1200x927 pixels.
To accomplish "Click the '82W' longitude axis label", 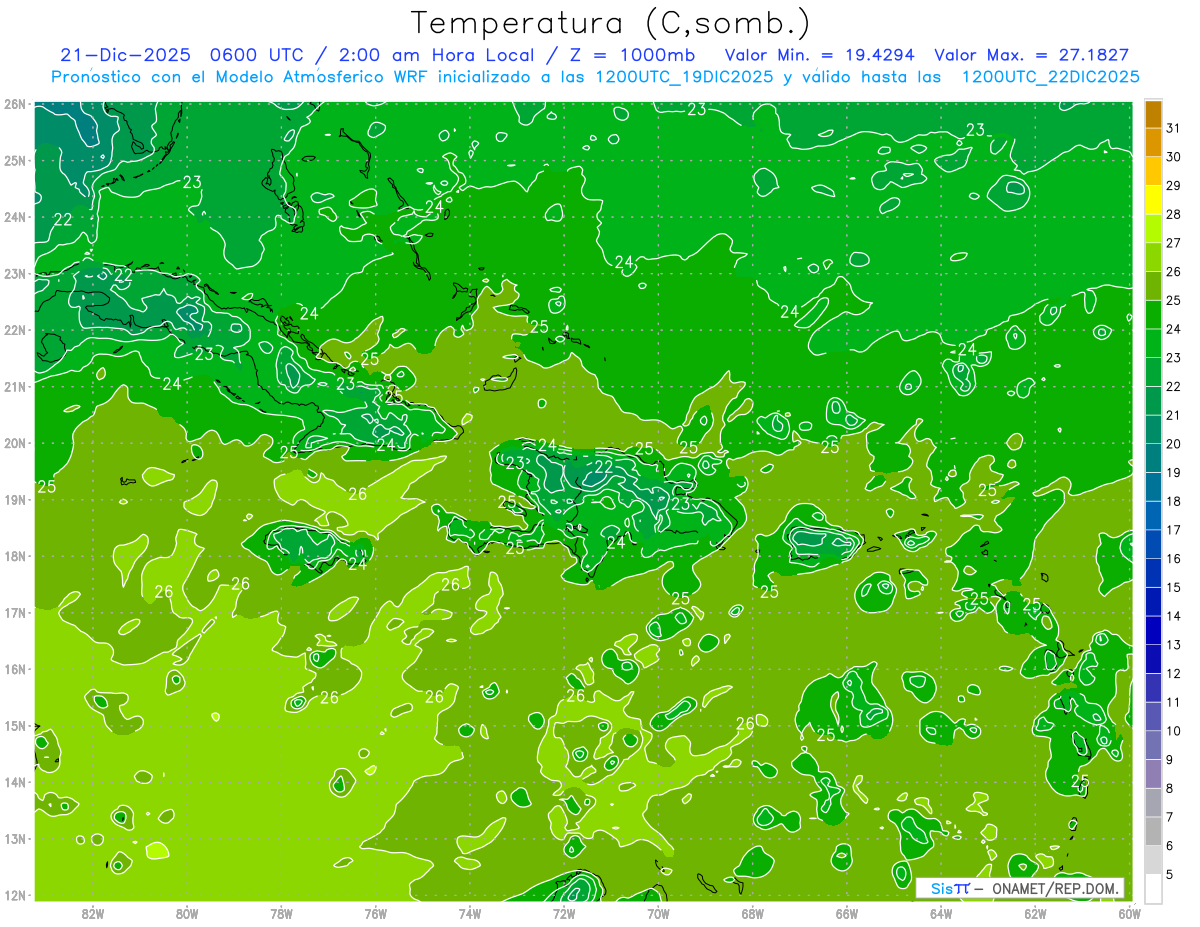I will [93, 913].
